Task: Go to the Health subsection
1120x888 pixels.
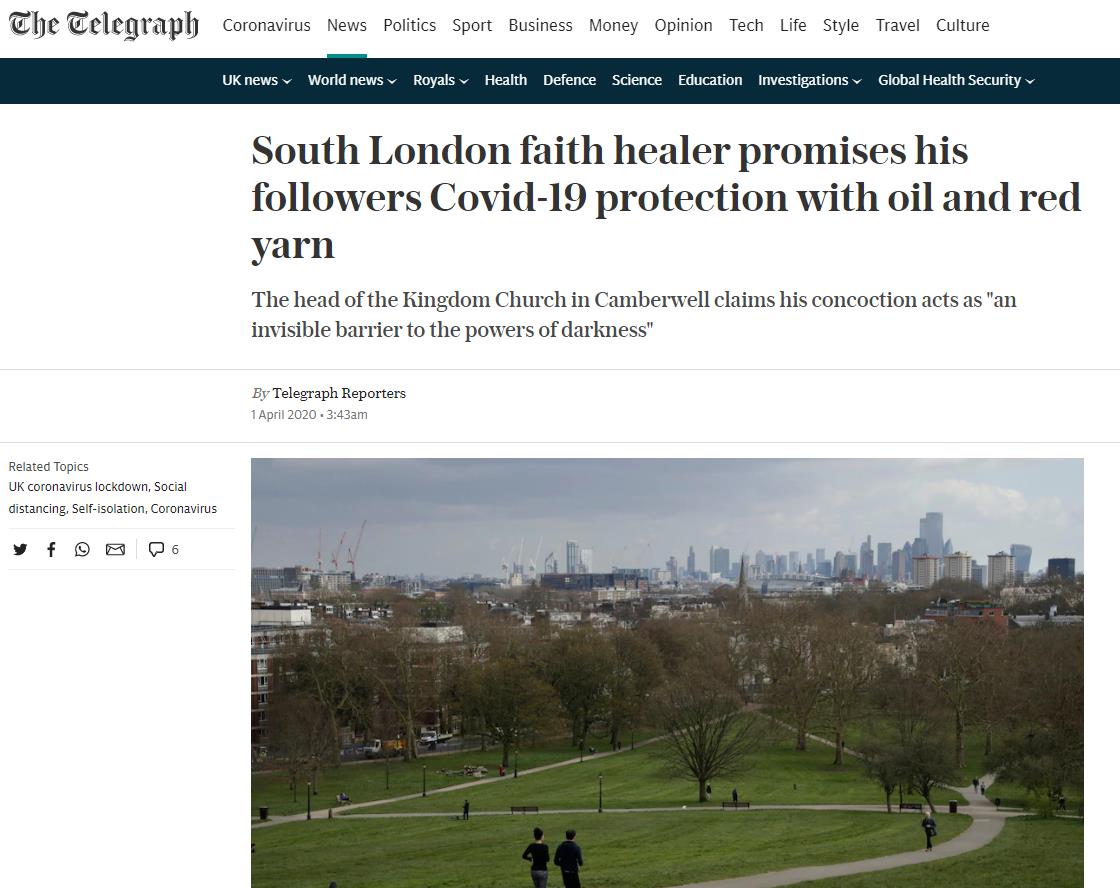Action: point(506,80)
